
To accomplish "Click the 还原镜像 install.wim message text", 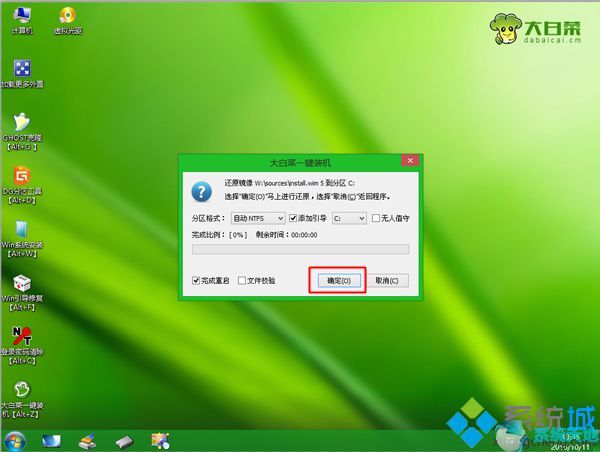I will click(x=289, y=183).
